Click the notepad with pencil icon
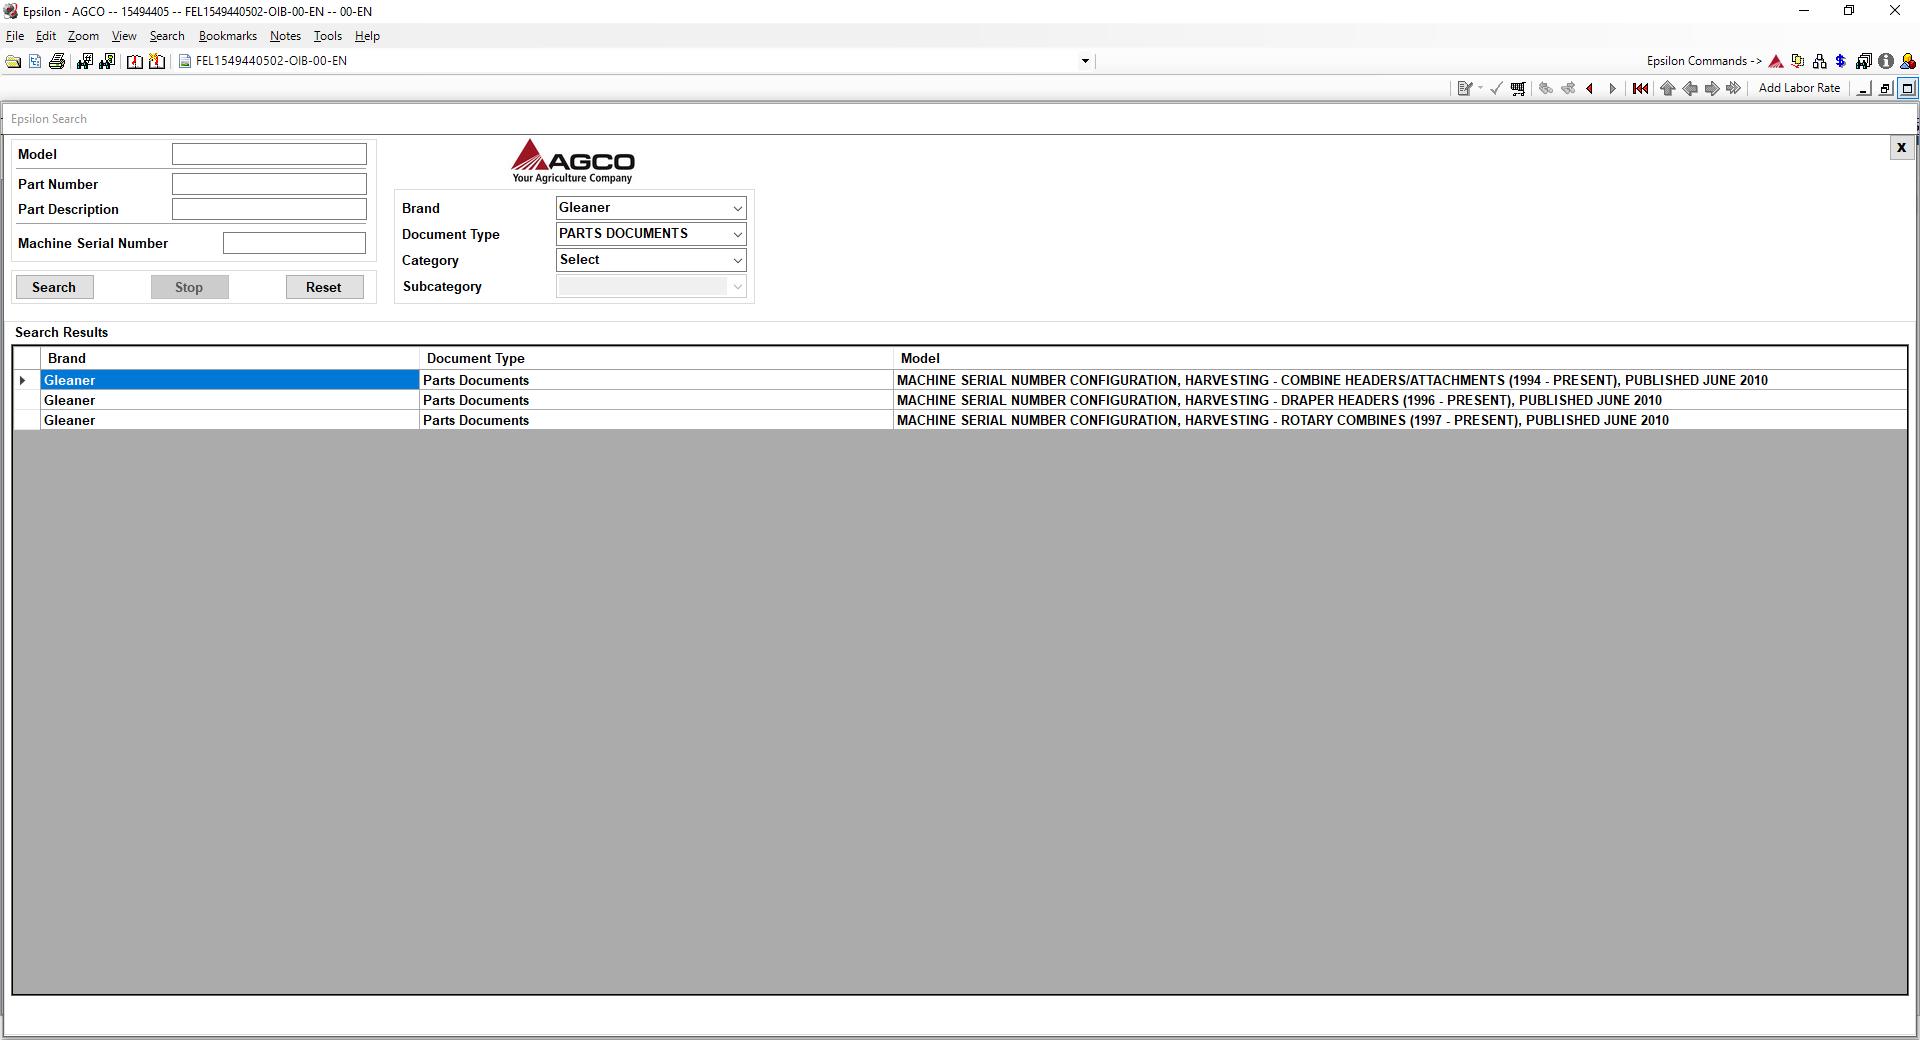 [x=1465, y=88]
